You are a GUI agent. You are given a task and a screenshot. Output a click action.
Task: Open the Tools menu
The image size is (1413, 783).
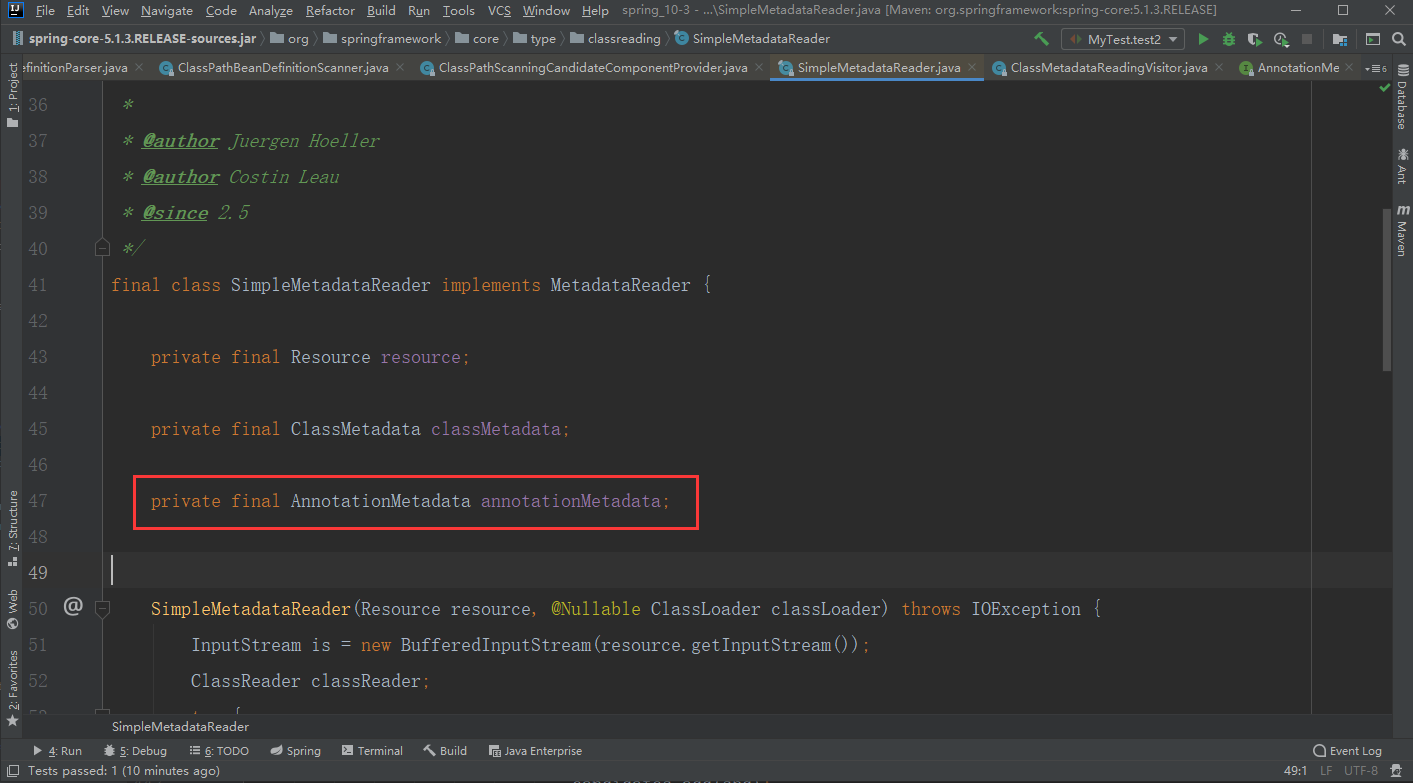click(x=458, y=11)
